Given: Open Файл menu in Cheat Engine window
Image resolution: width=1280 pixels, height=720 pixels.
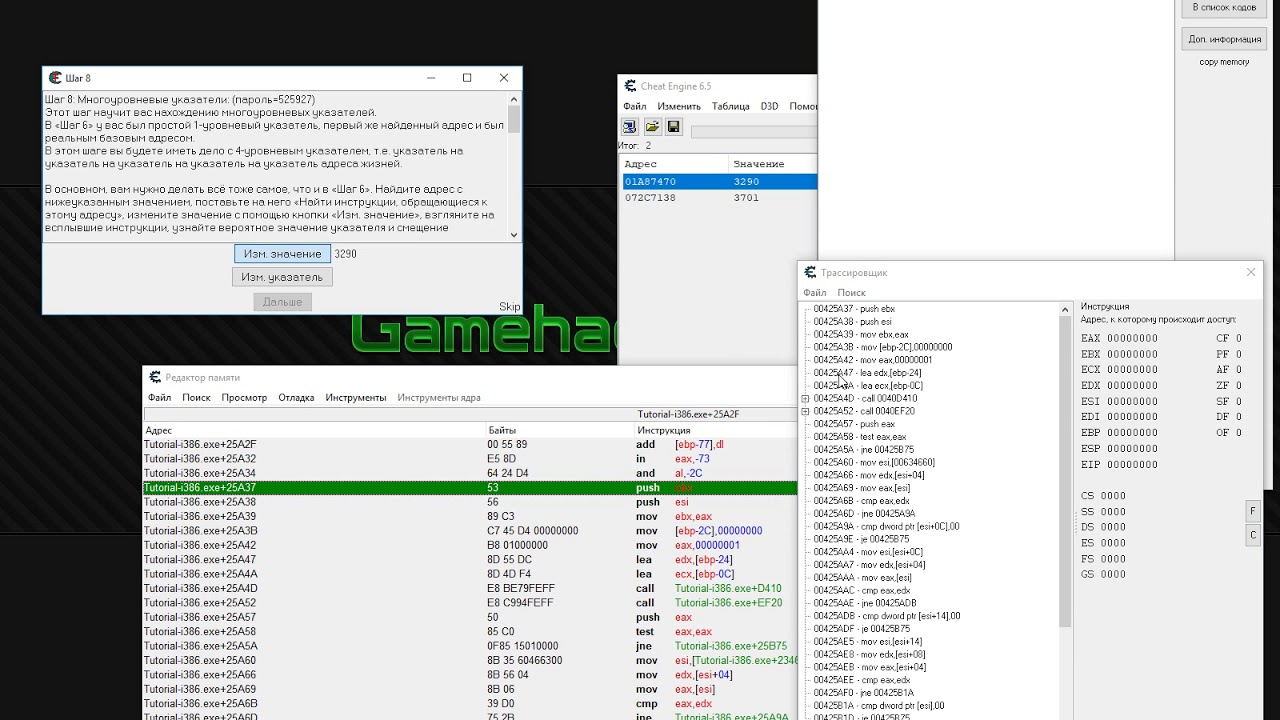Looking at the screenshot, I should tap(634, 106).
